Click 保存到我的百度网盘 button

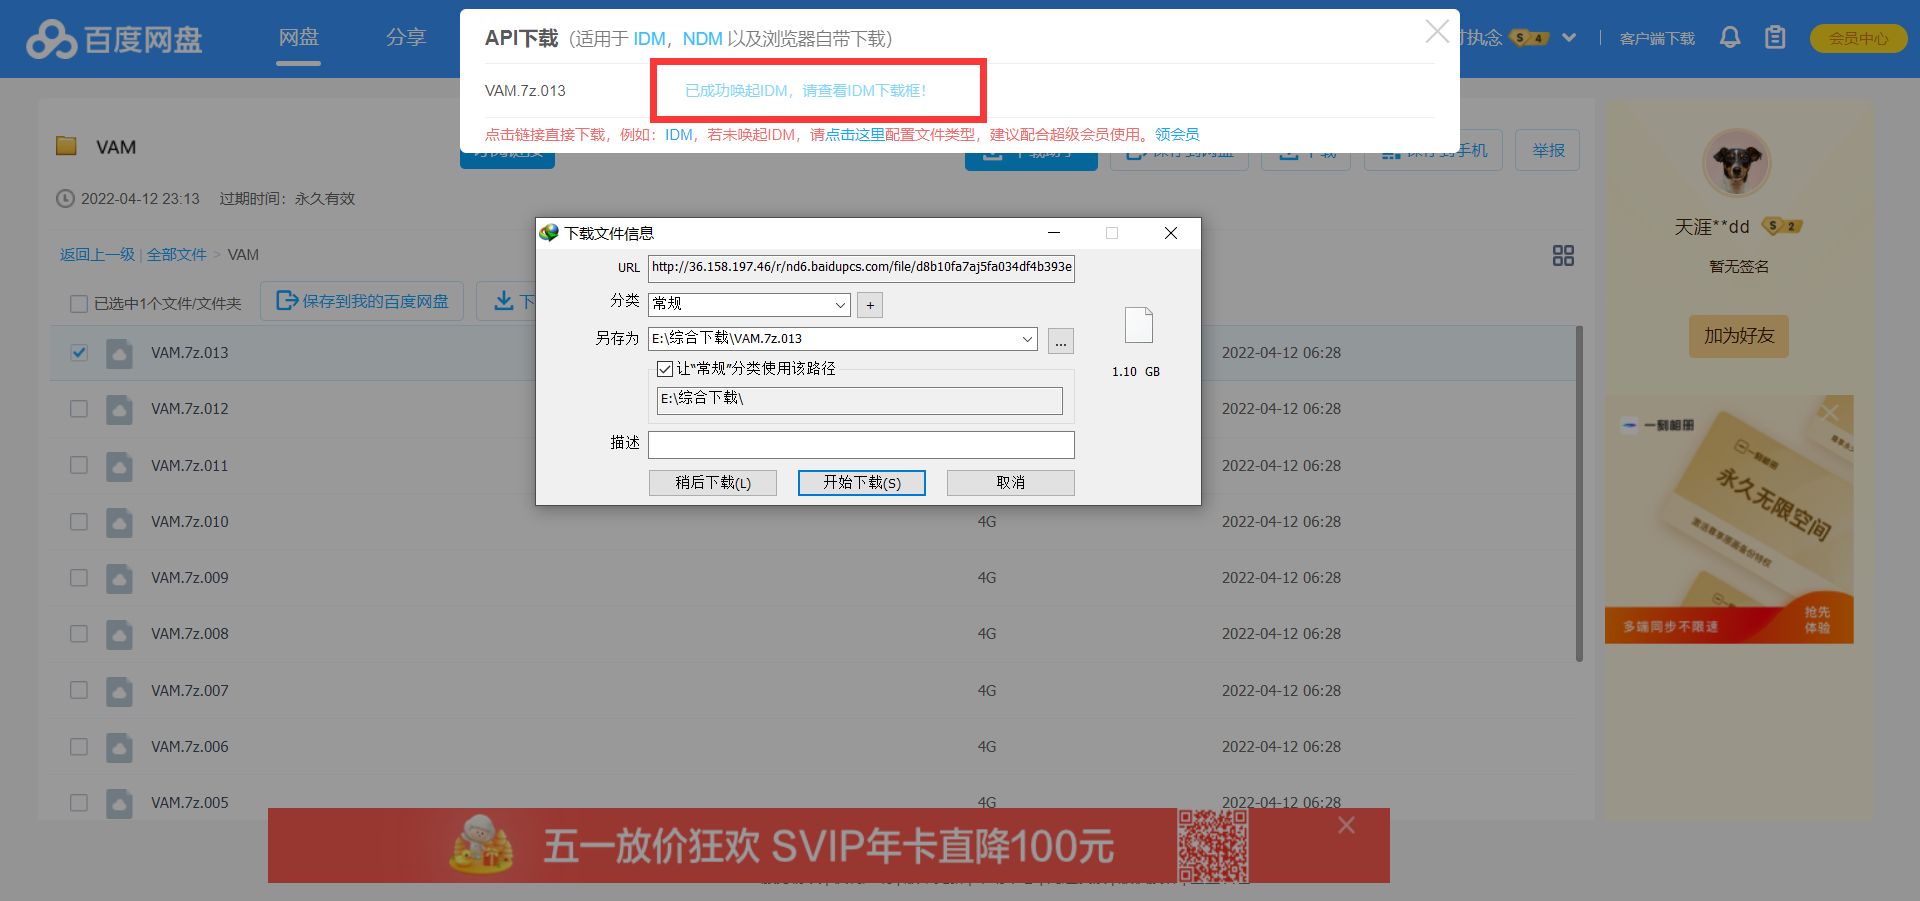(x=362, y=301)
